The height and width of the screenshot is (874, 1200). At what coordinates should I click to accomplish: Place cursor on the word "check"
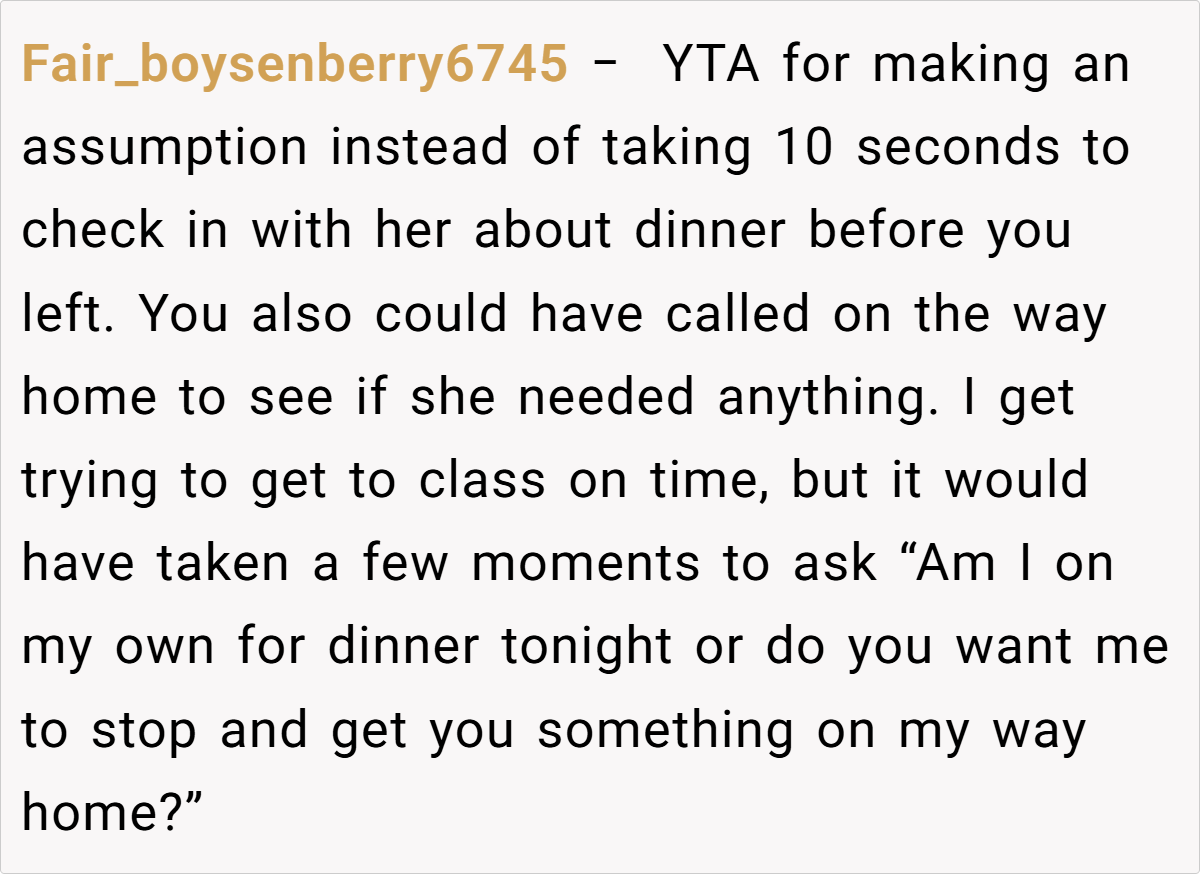pyautogui.click(x=92, y=232)
